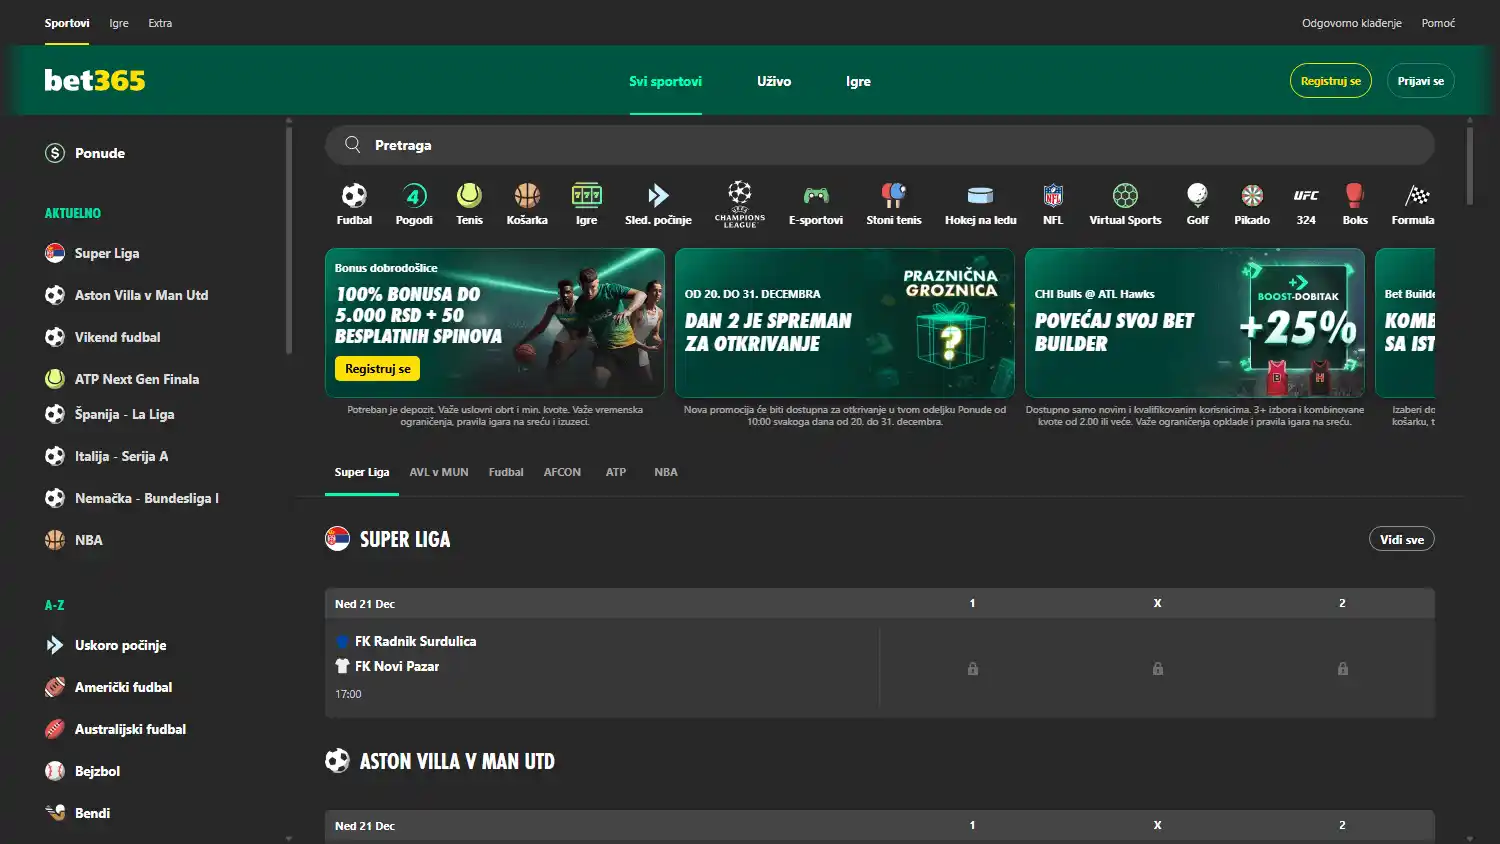
Task: Click the search magnifier icon
Action: point(353,145)
